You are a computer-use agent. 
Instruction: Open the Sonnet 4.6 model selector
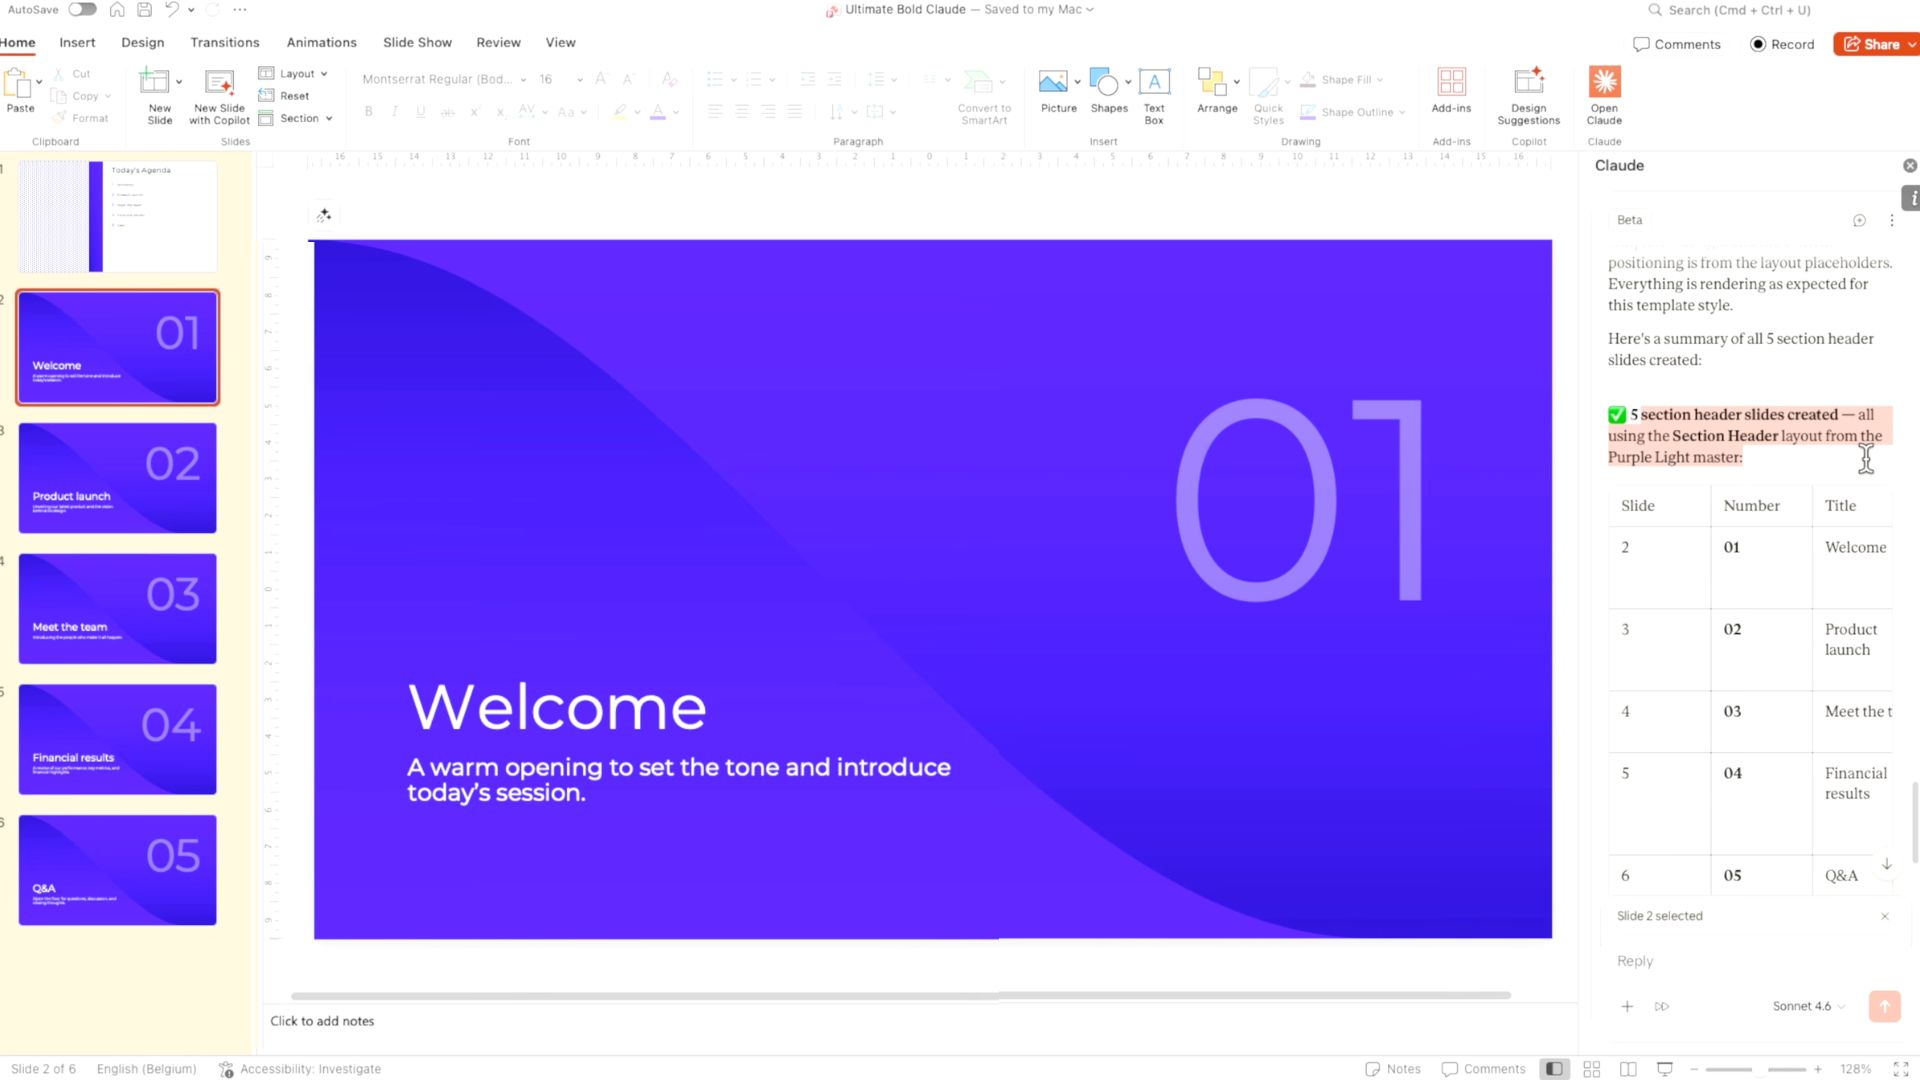coord(1808,1006)
